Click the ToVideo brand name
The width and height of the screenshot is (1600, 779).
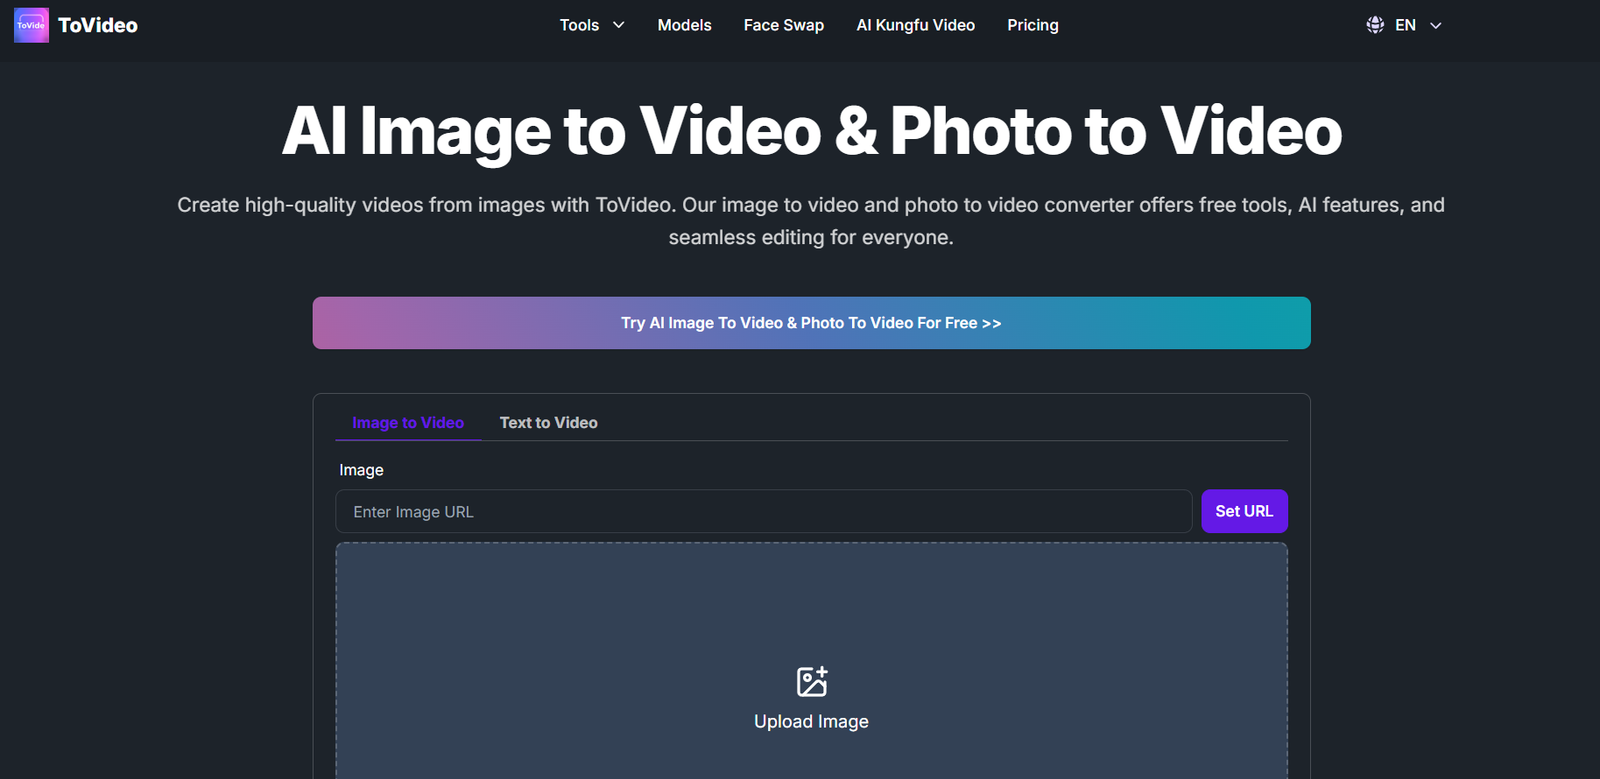pos(98,25)
